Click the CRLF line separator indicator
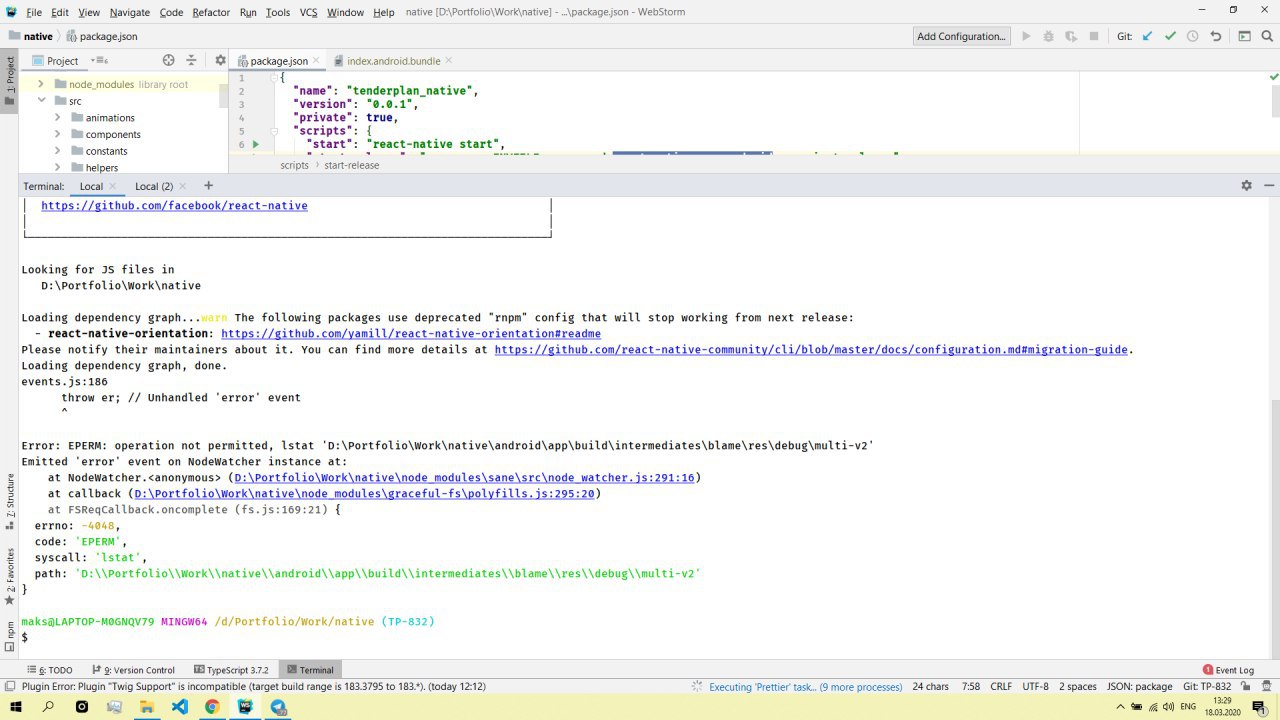The image size is (1280, 720). click(x=1001, y=687)
